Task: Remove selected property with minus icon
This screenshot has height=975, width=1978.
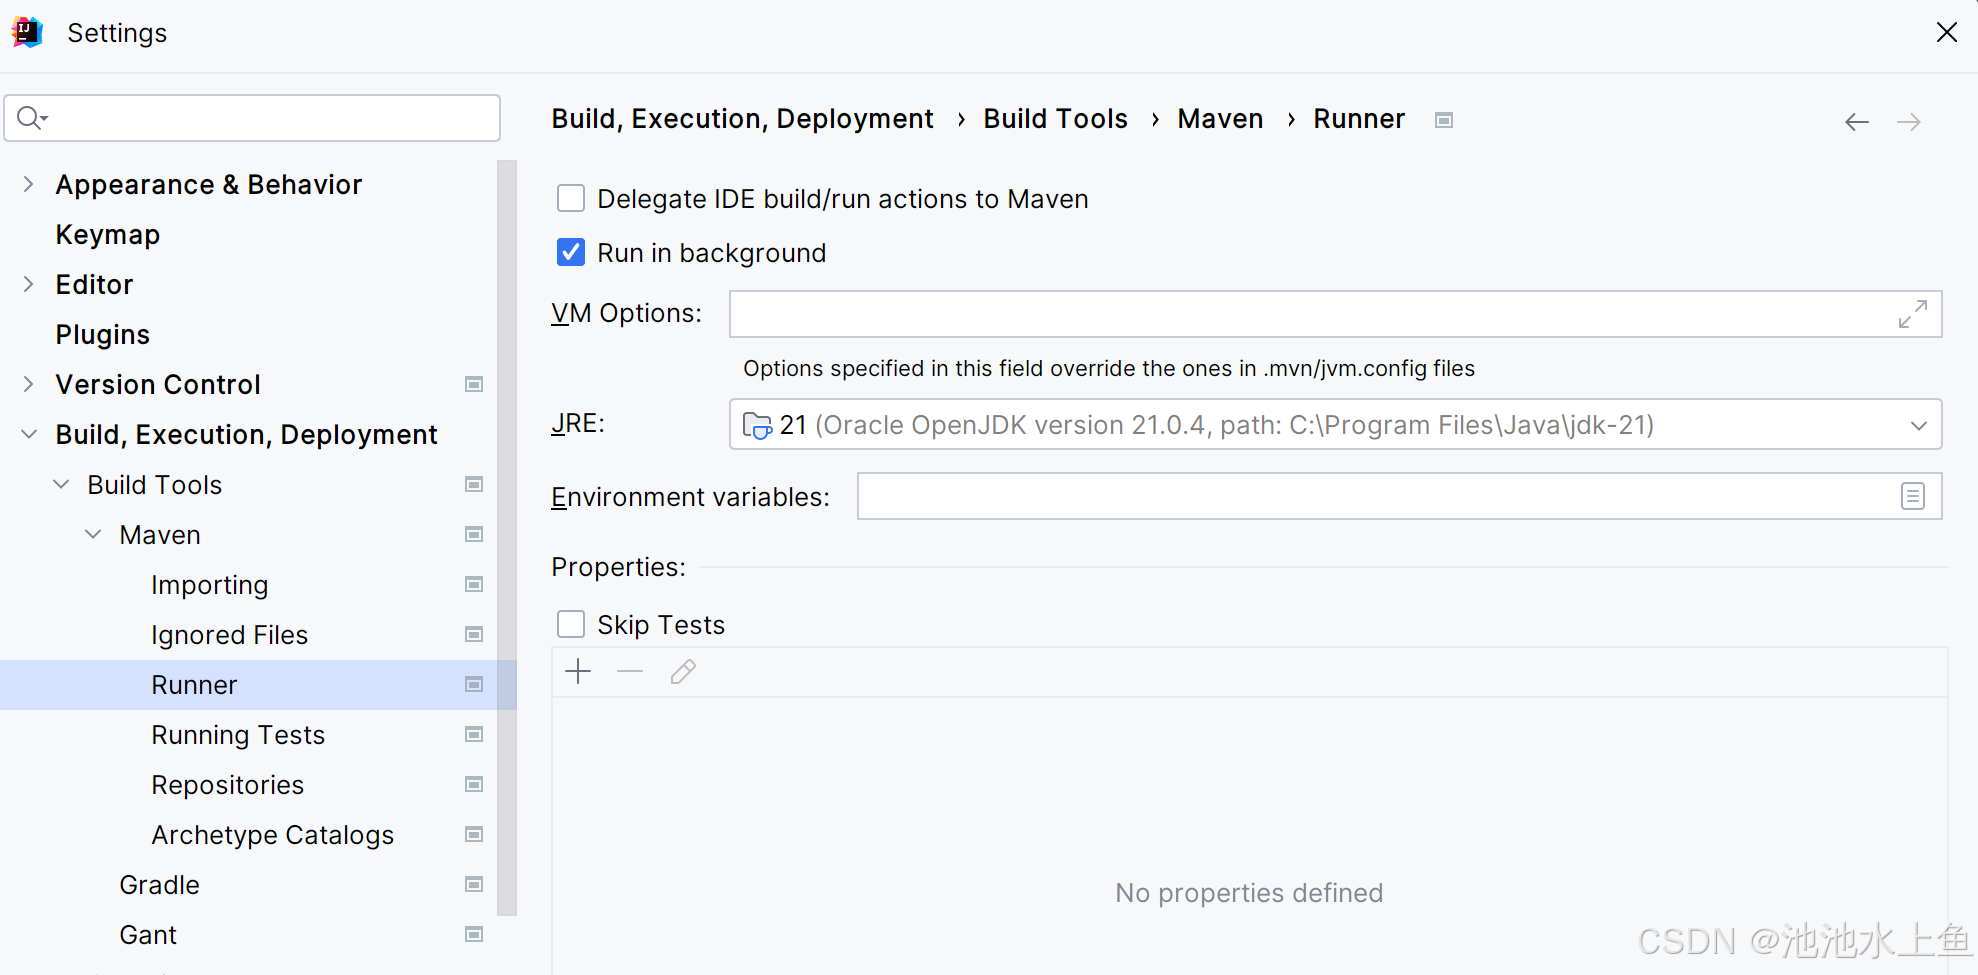Action: click(630, 672)
